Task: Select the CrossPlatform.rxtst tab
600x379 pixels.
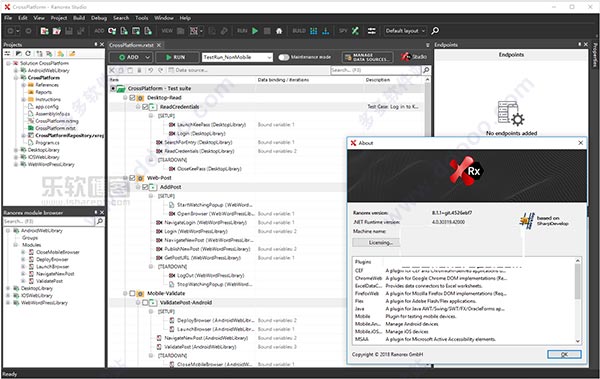Action: coord(131,45)
